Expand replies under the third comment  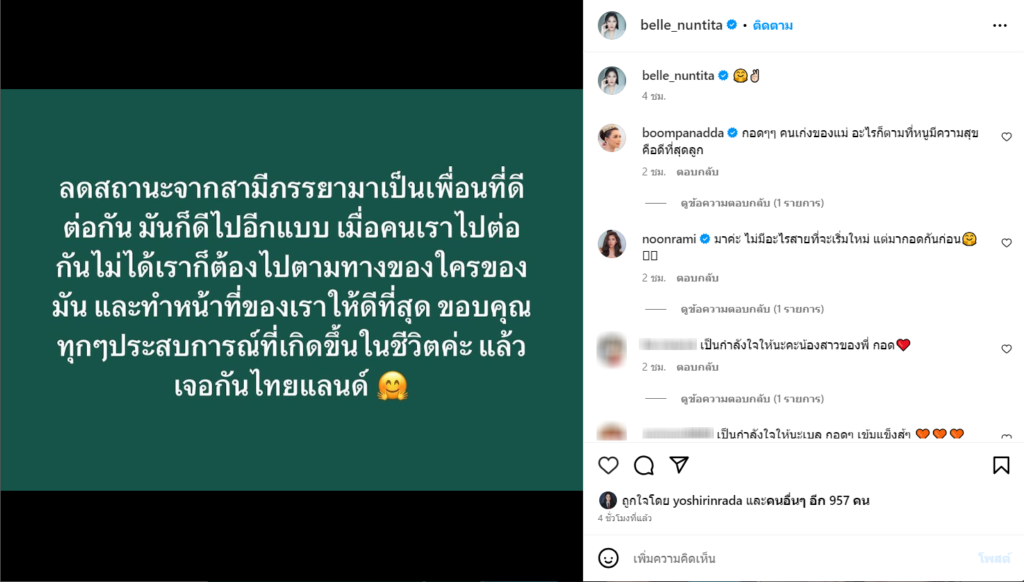coord(752,398)
